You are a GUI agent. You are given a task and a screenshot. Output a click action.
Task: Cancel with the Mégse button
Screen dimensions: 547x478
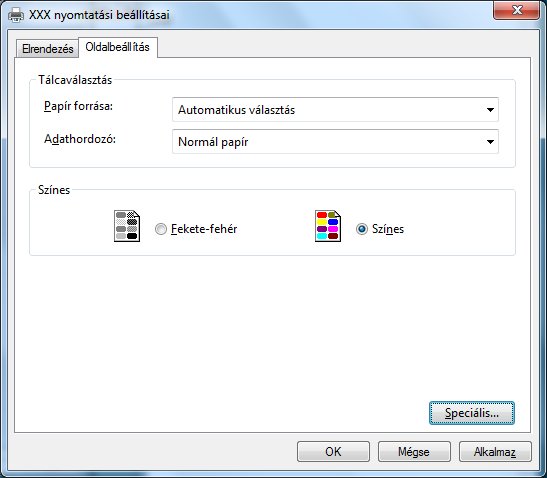coord(414,452)
